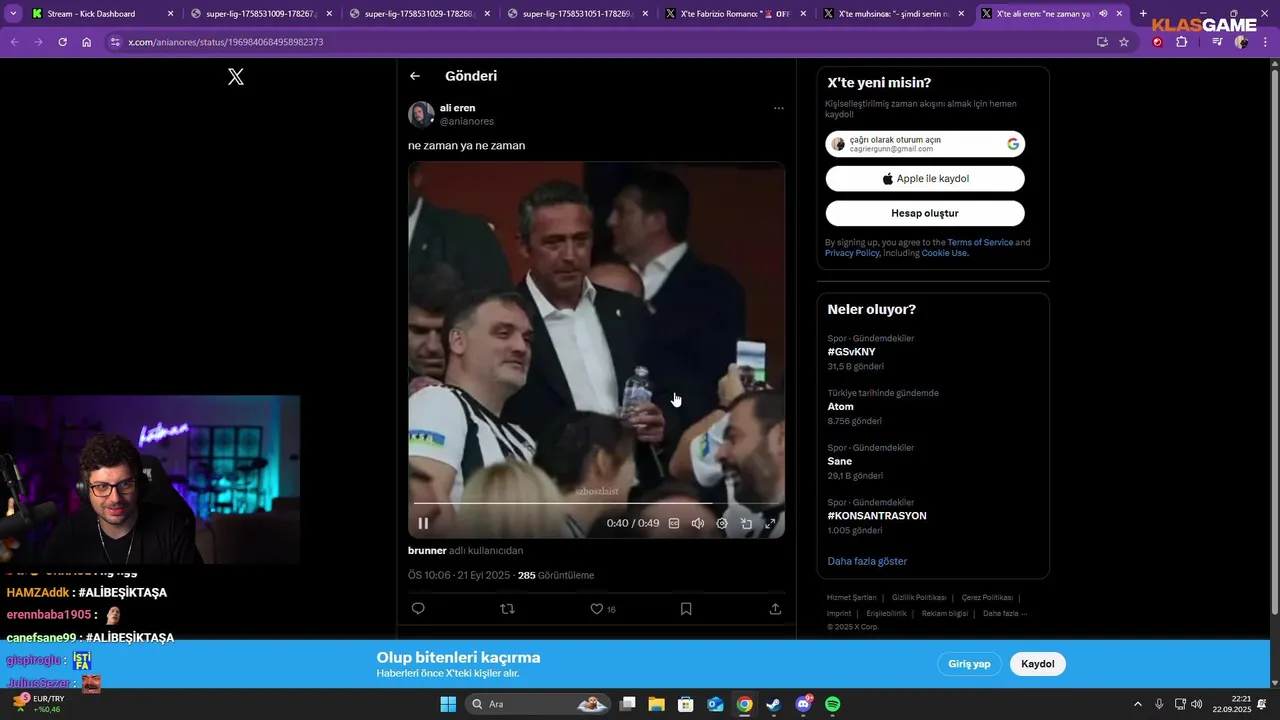This screenshot has width=1280, height=720.
Task: Open Gizlilik Politikası footer link
Action: [x=919, y=597]
